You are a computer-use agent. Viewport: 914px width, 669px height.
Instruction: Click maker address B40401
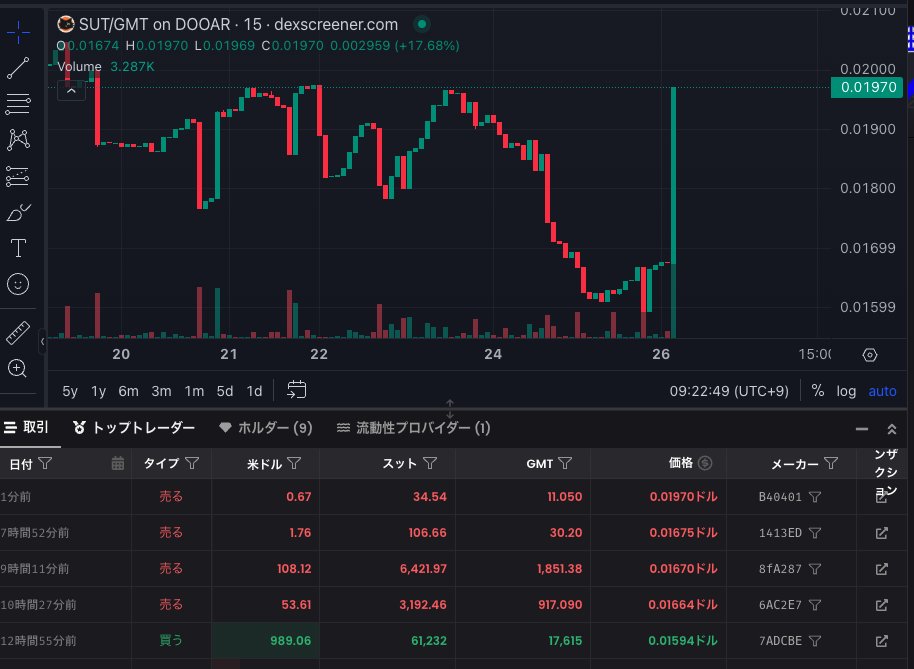[780, 497]
